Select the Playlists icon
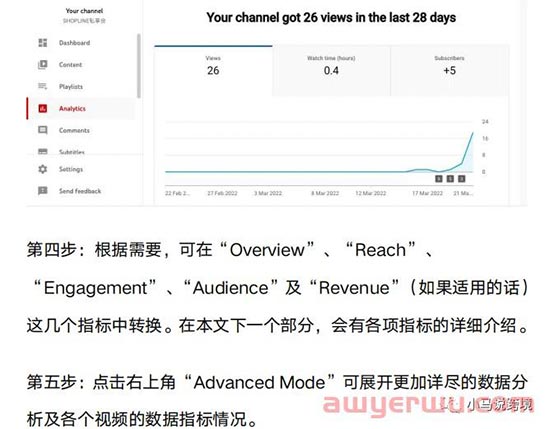Viewport: 550px width, 429px height. (42, 86)
